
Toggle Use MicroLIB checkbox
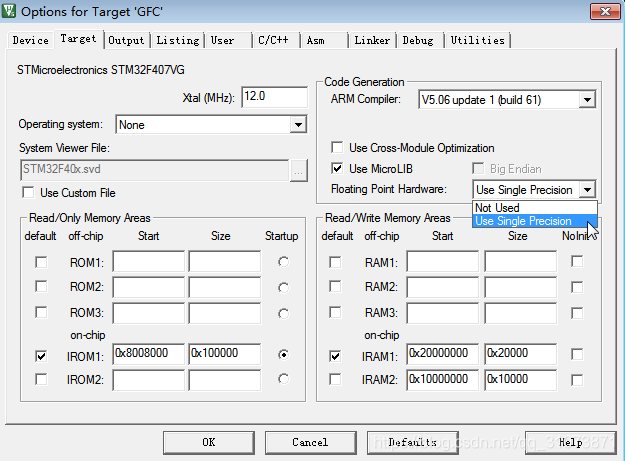tap(337, 168)
